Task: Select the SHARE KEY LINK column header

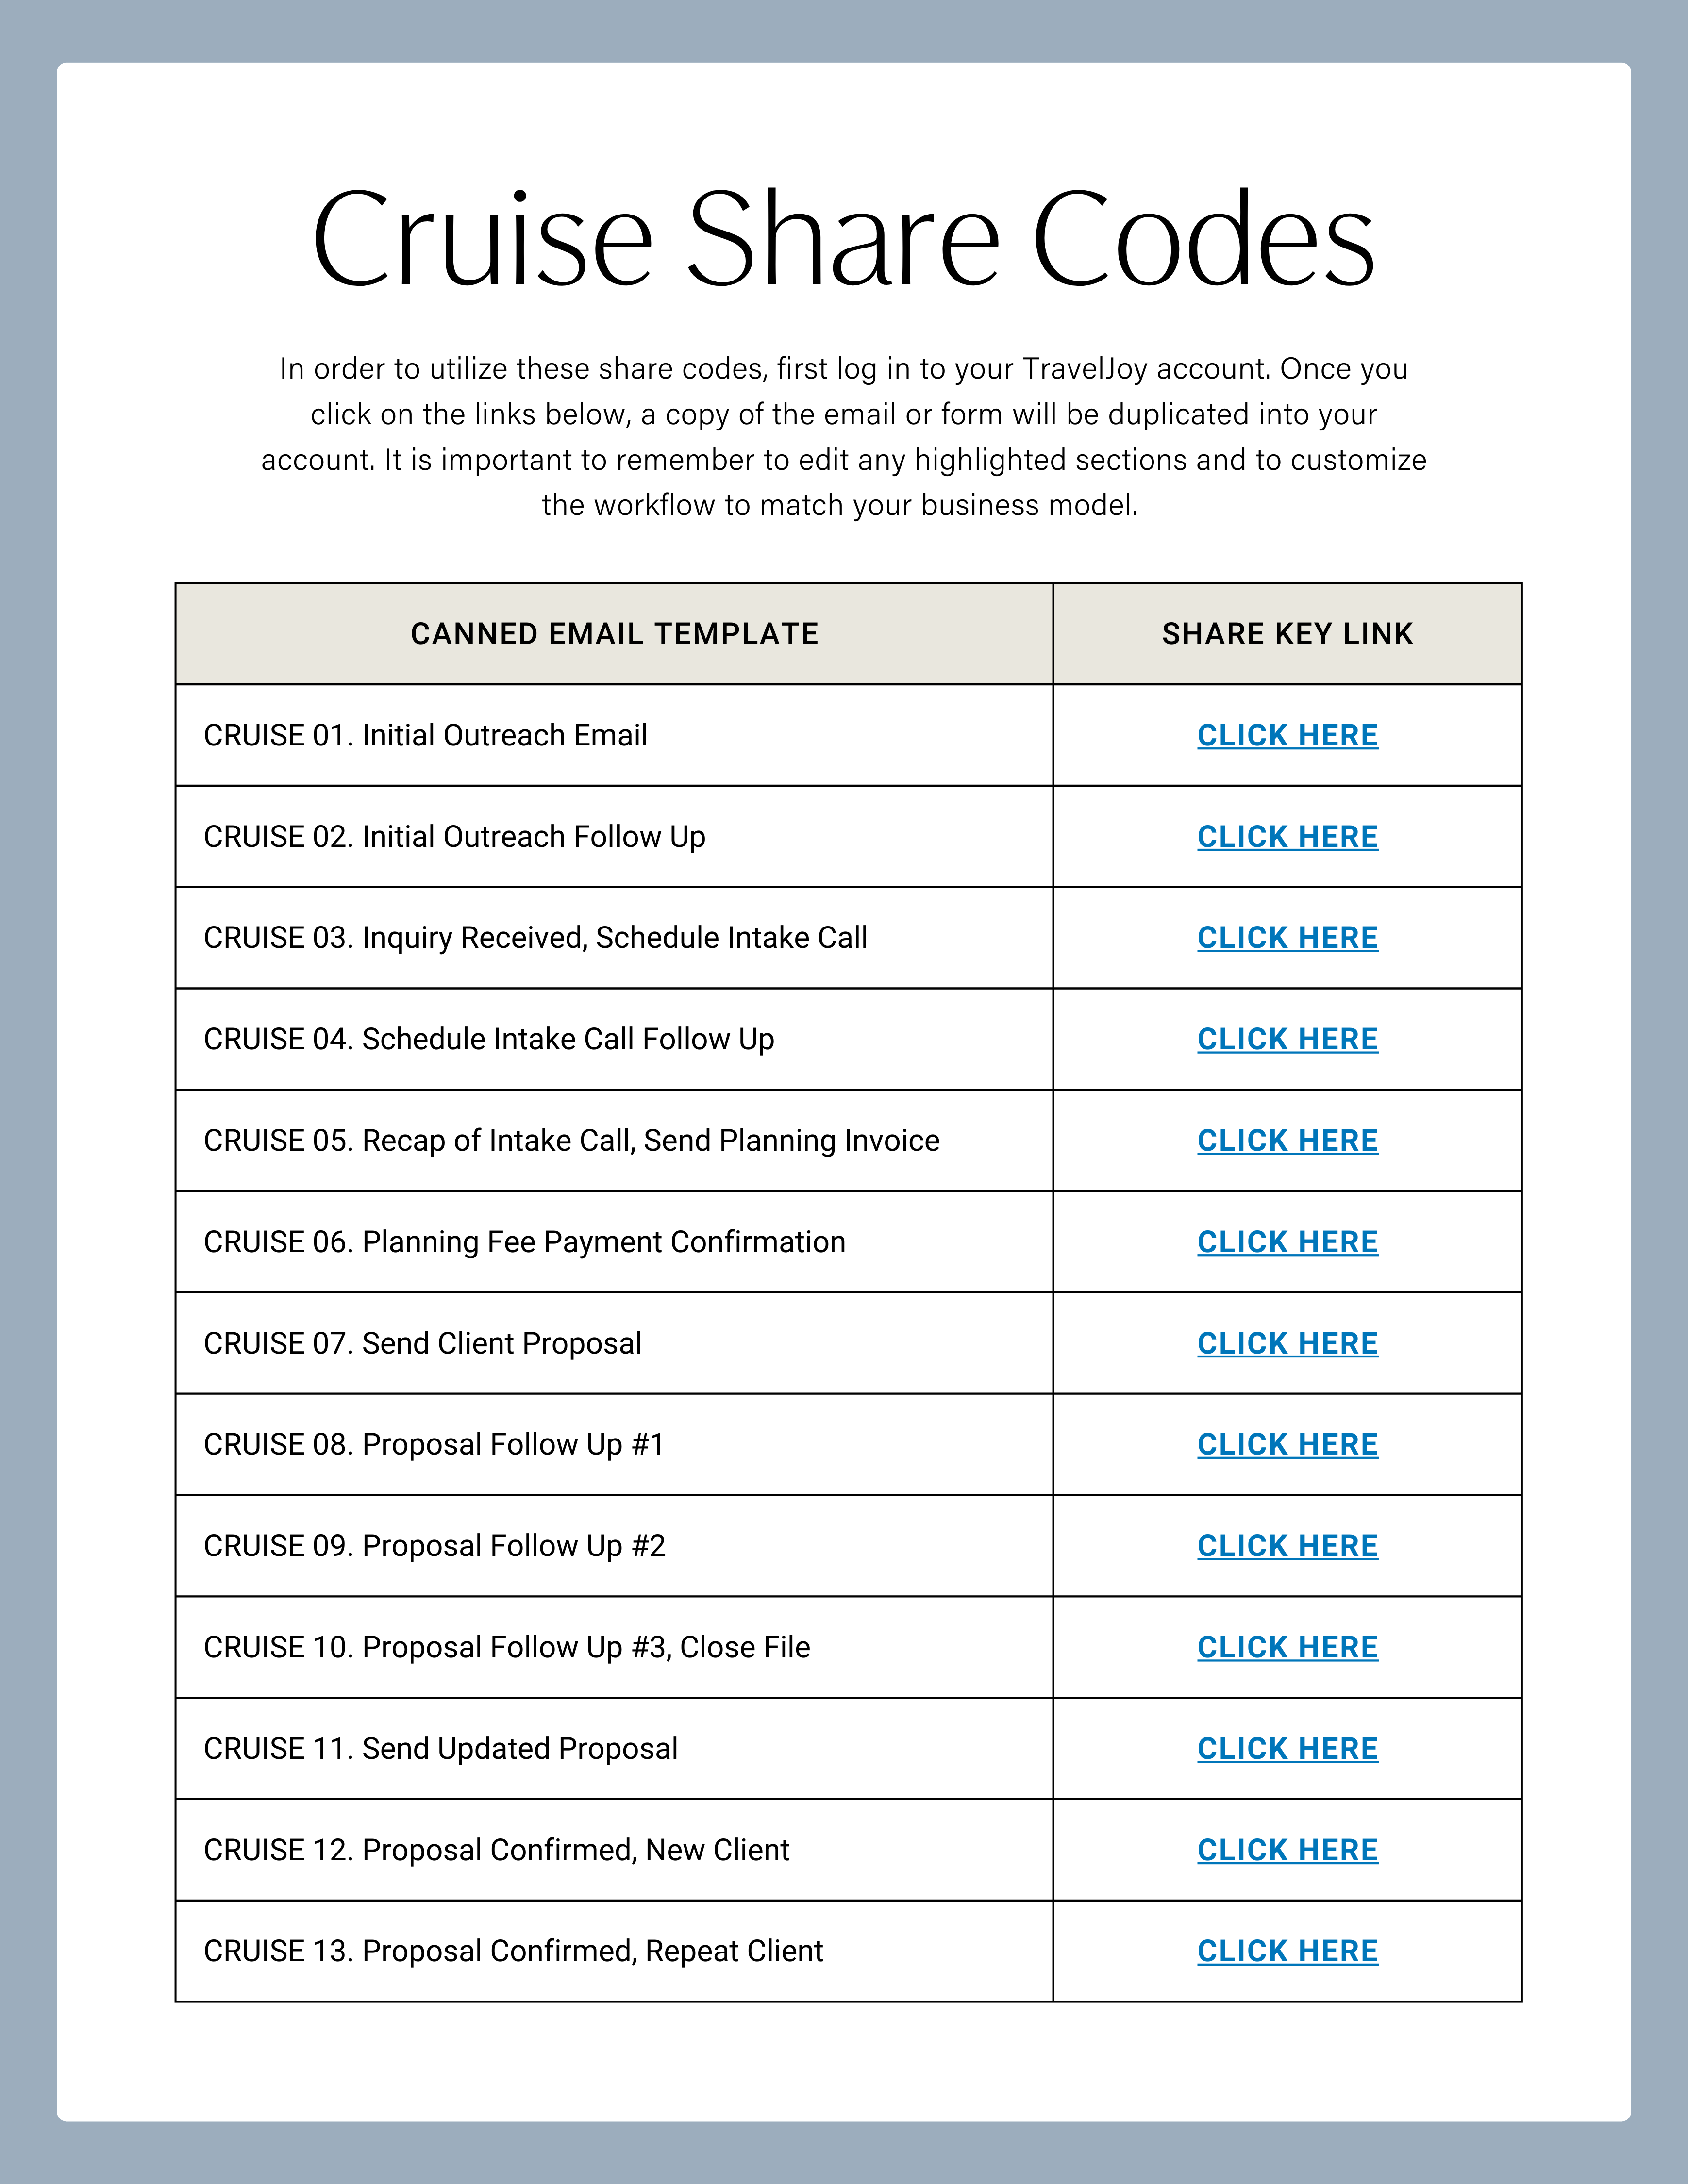Action: coord(1287,634)
